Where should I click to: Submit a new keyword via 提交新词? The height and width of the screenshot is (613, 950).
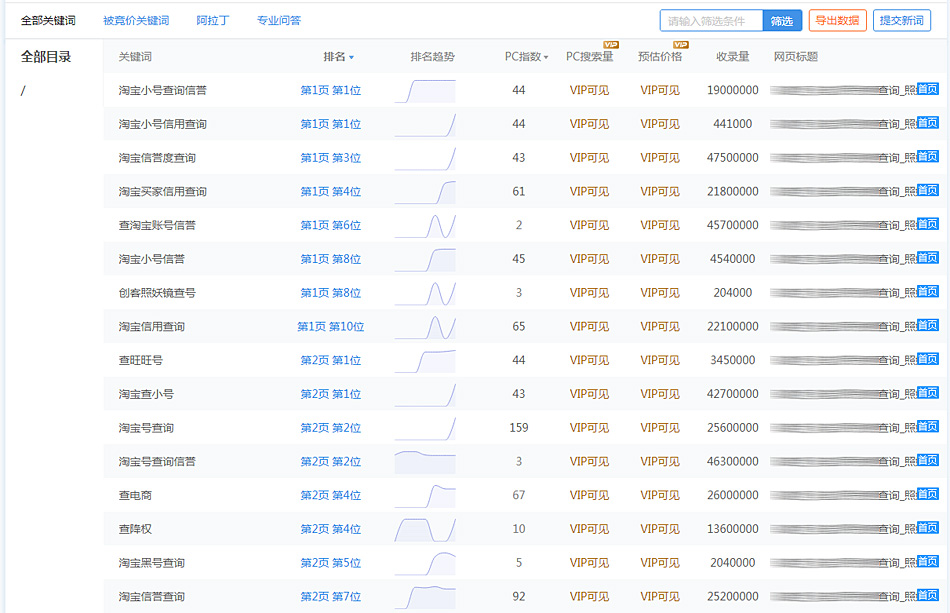(x=902, y=21)
